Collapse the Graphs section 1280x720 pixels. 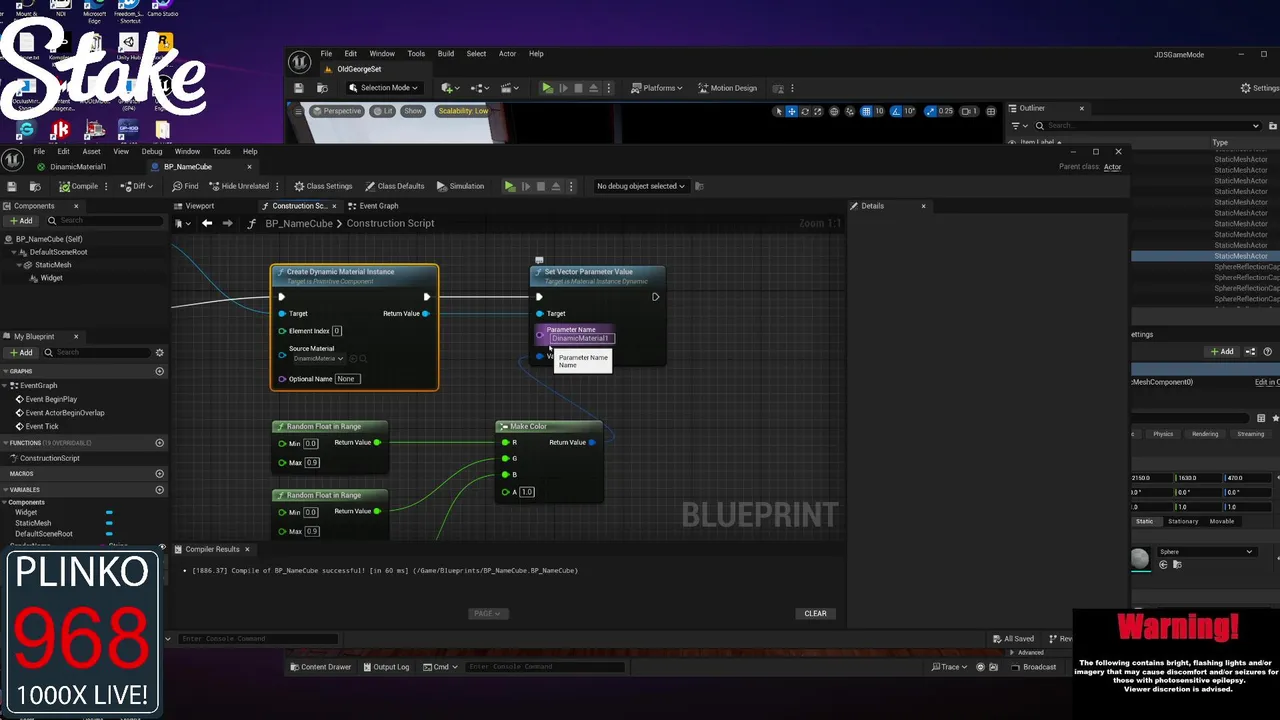(x=5, y=371)
